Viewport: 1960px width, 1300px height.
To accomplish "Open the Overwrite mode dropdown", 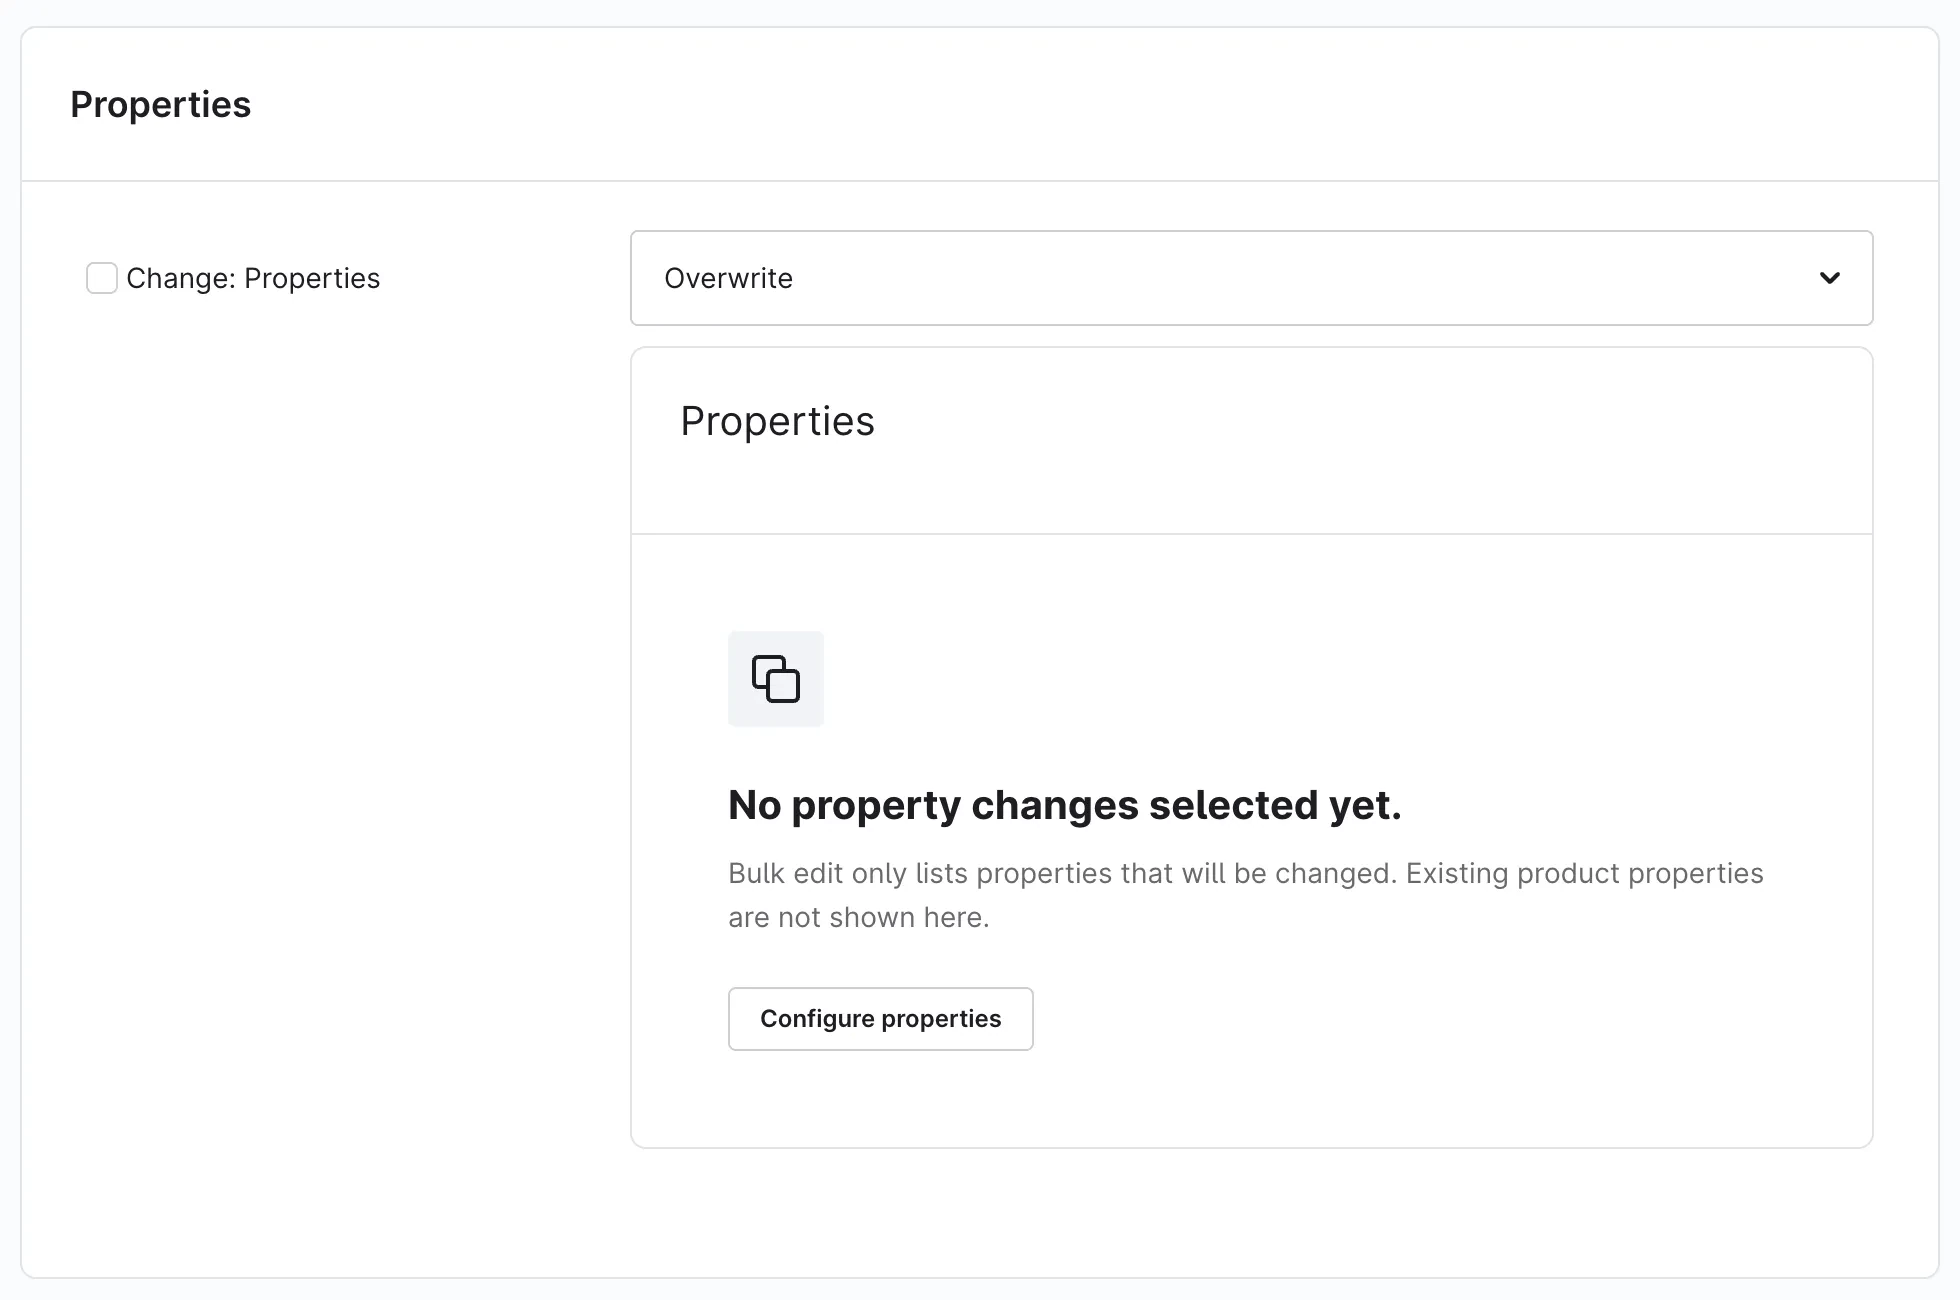I will pyautogui.click(x=1251, y=278).
